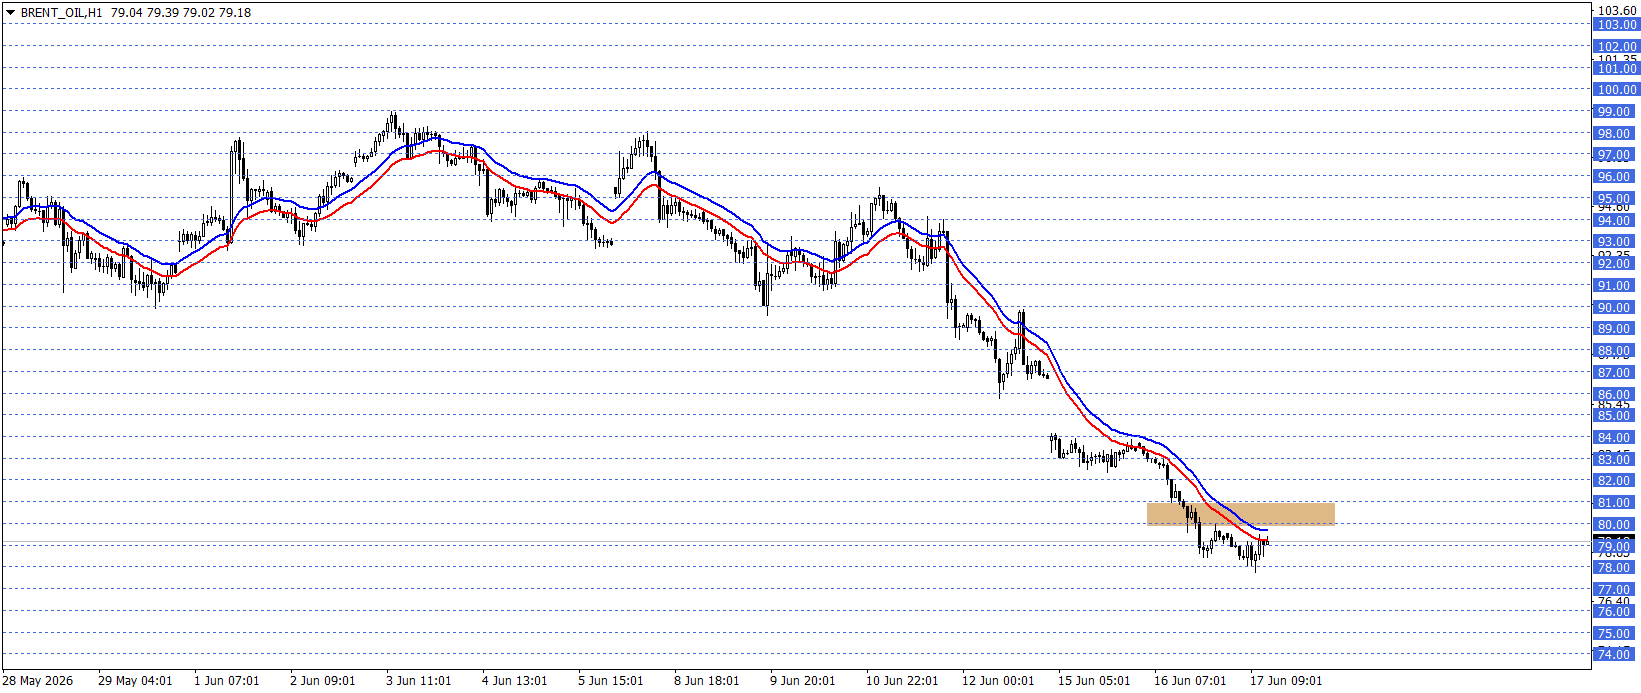Click the 3 Jun 11:01 time label
Screen dimensions: 1641x693
[x=419, y=681]
